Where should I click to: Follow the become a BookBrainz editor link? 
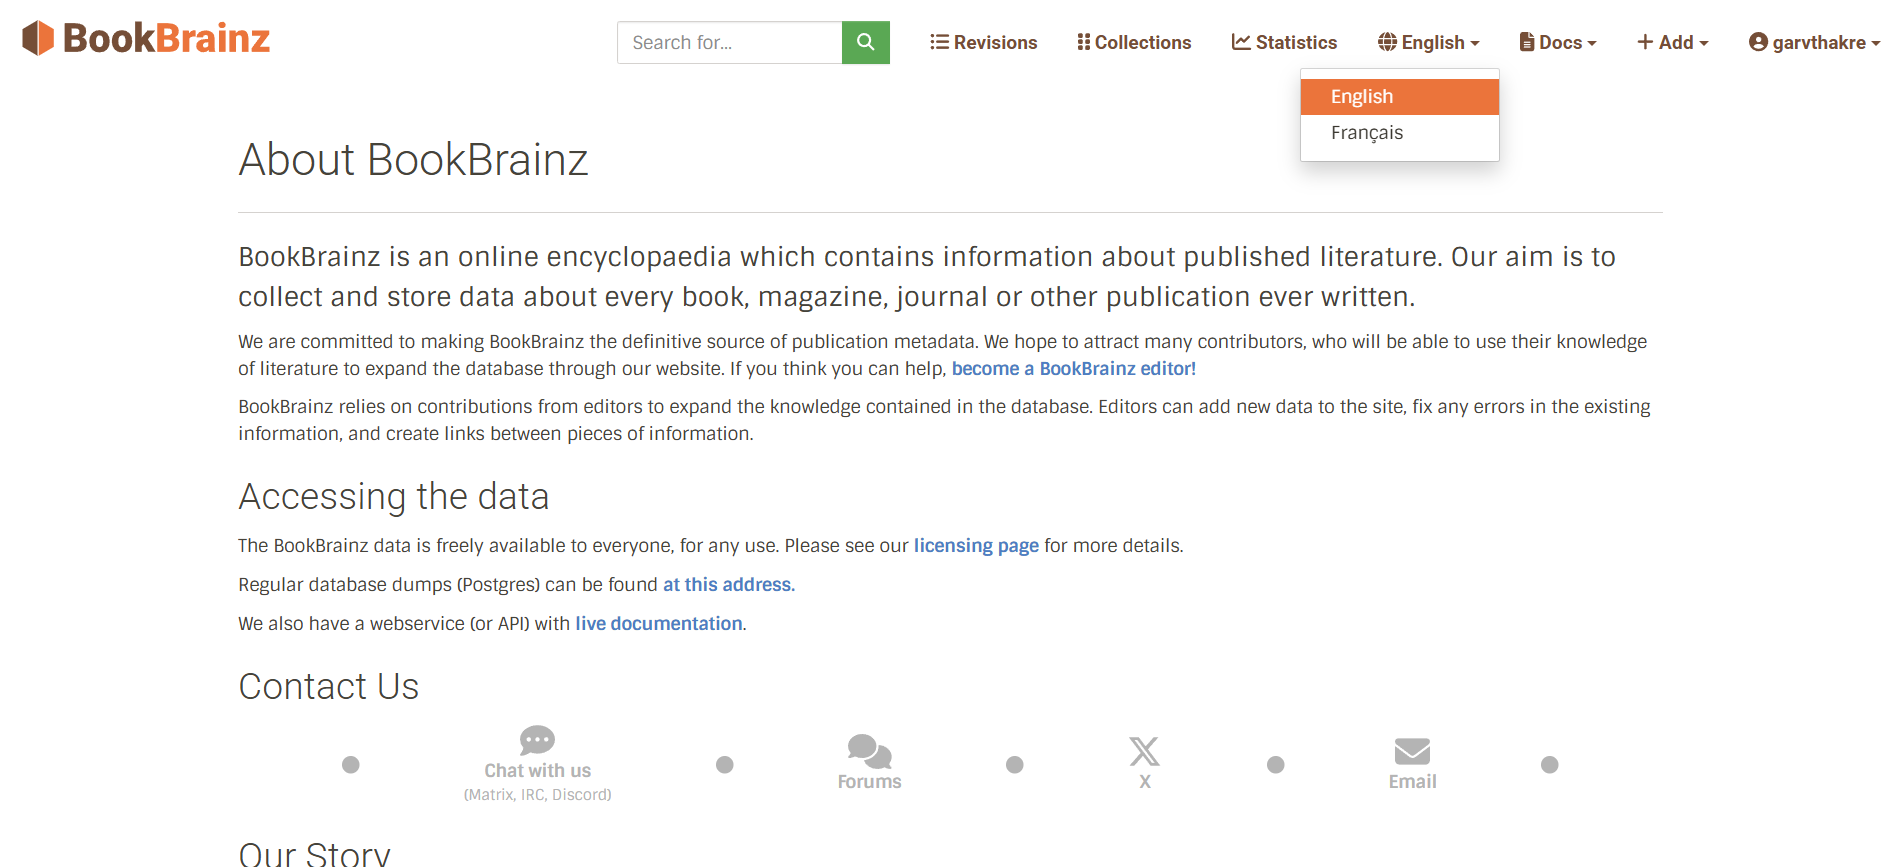click(1073, 369)
